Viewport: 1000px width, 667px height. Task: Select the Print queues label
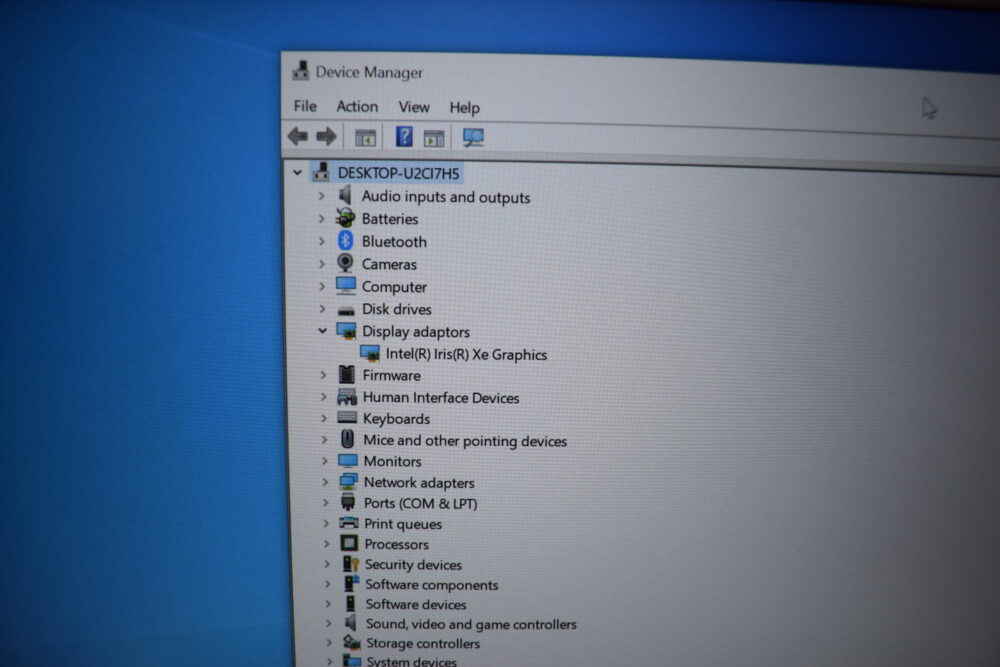(403, 524)
